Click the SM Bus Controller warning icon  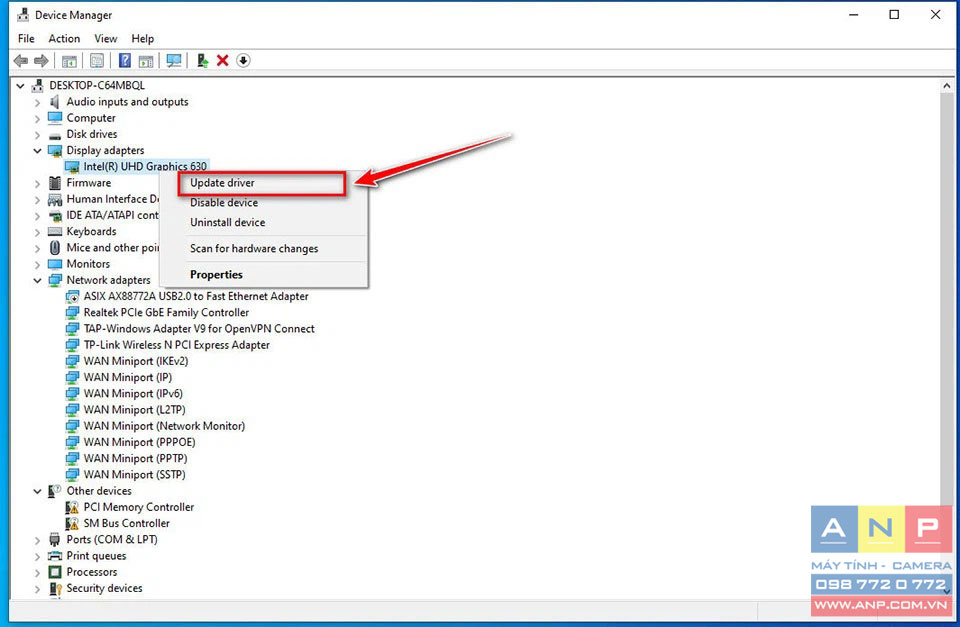coord(72,524)
